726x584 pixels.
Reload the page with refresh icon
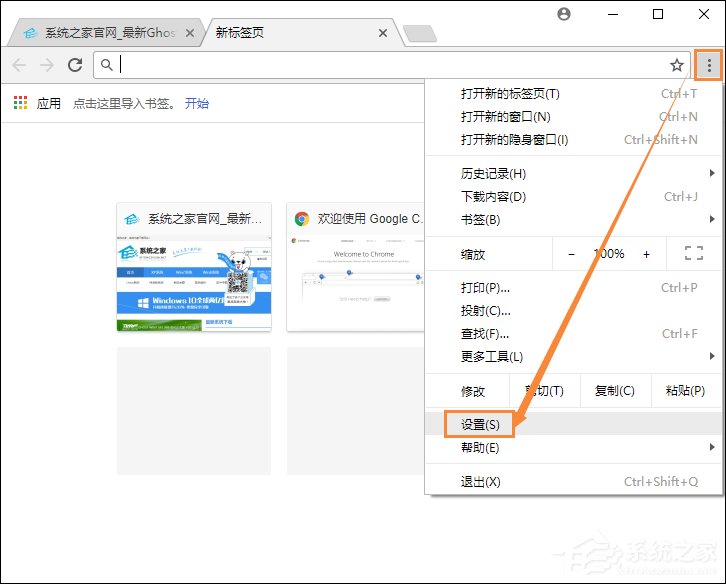pos(74,65)
